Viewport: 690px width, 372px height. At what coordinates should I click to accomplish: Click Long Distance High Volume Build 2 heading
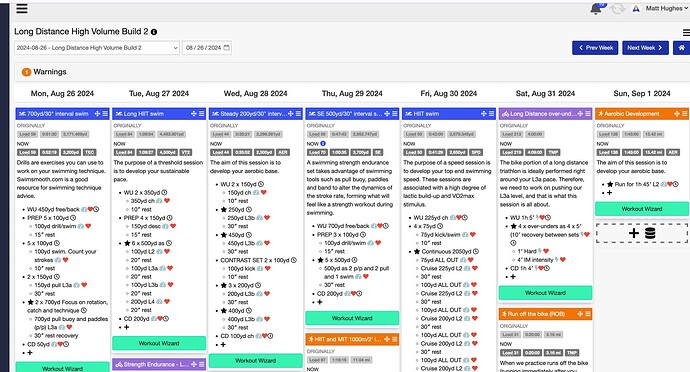click(x=81, y=32)
